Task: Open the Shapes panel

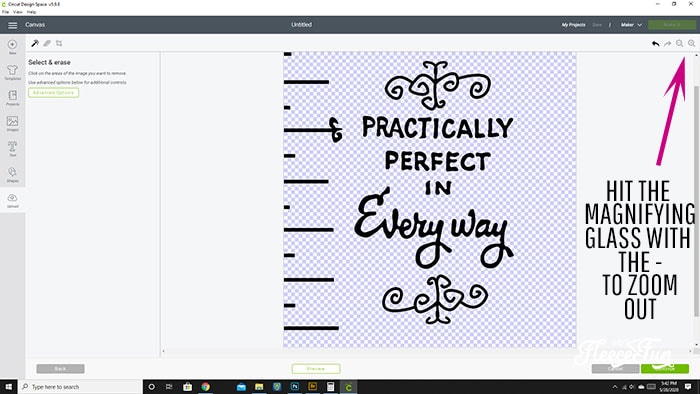Action: pos(12,174)
